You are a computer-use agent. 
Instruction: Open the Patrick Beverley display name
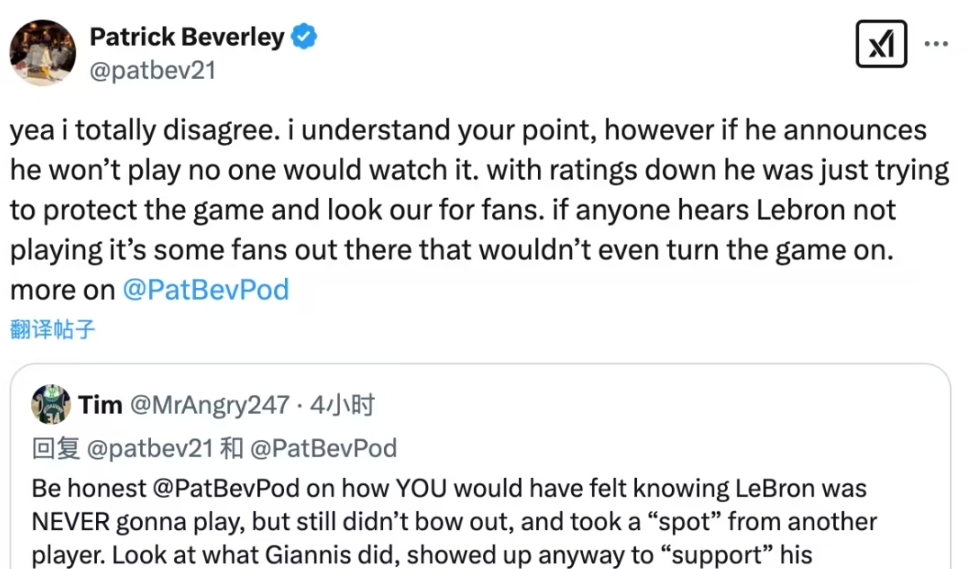tap(186, 38)
